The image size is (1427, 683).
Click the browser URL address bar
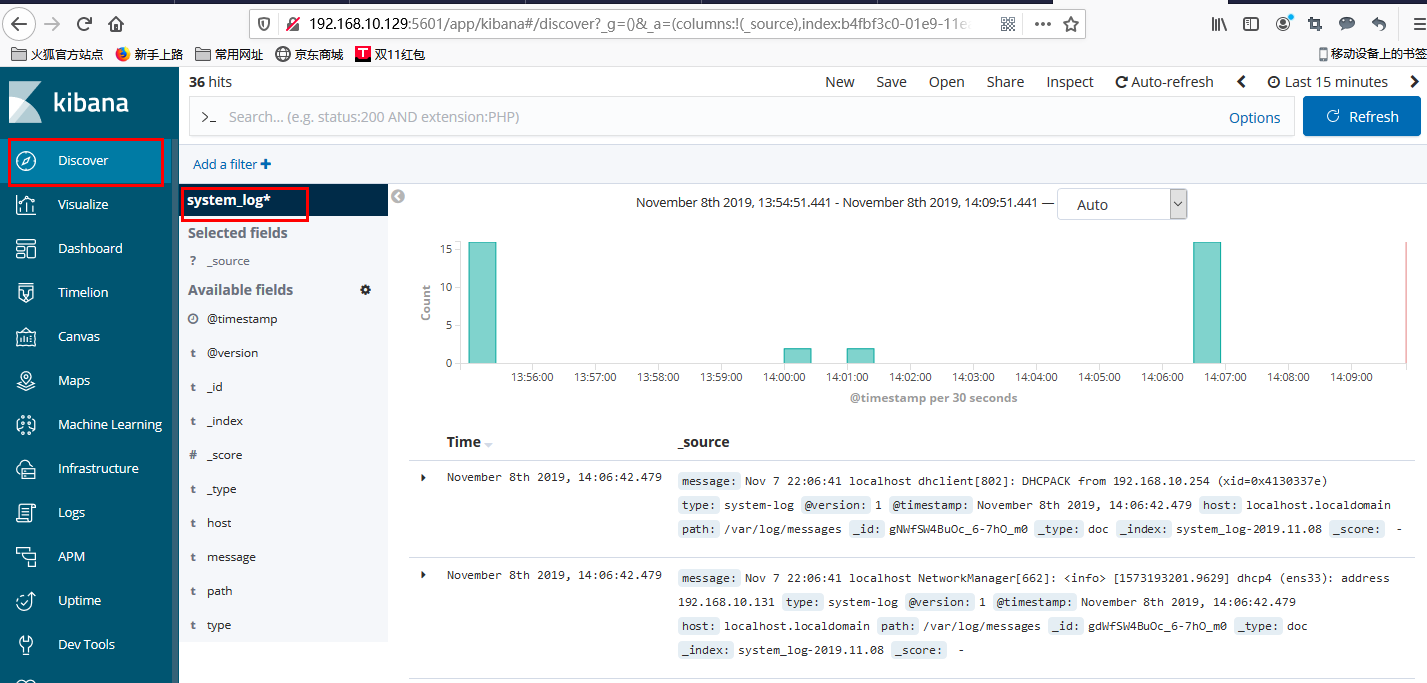coord(640,24)
